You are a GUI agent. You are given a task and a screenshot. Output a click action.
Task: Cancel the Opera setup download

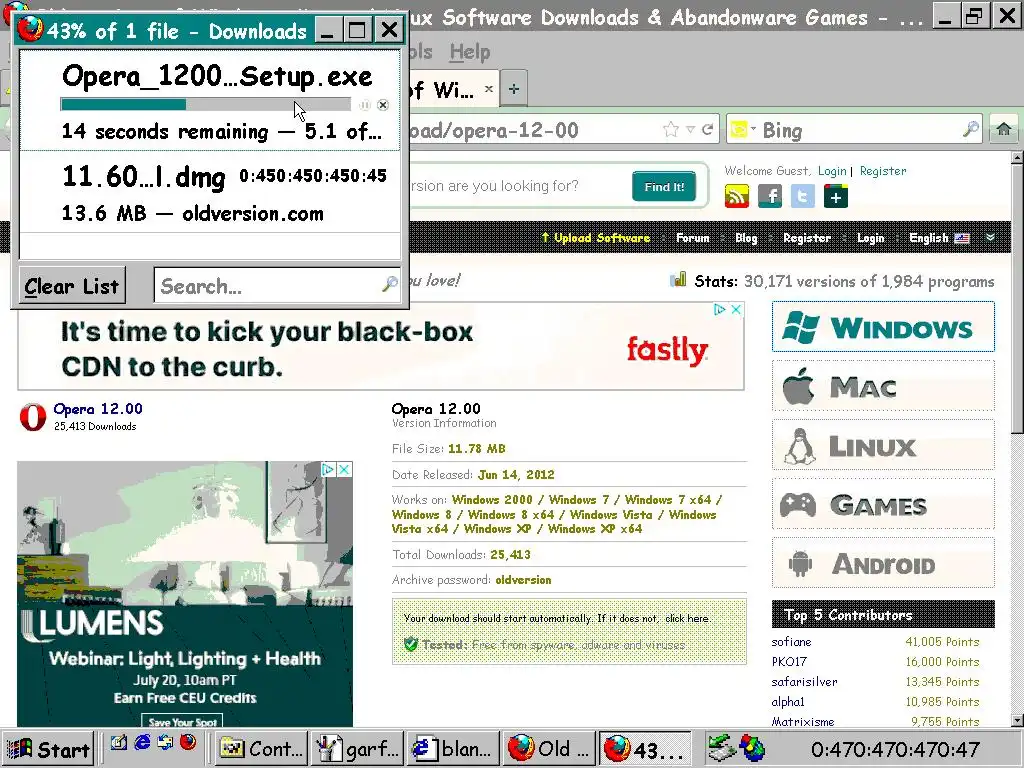pyautogui.click(x=383, y=104)
